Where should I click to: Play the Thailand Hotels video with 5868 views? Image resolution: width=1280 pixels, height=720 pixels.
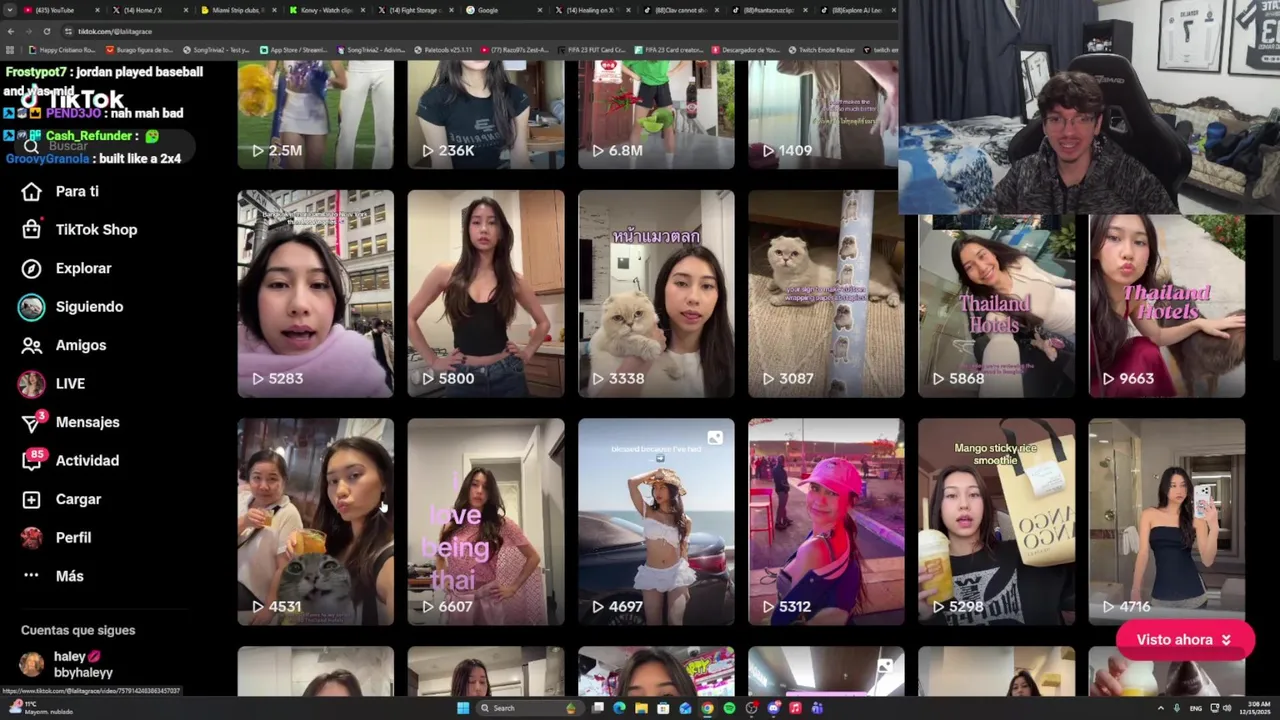(996, 305)
